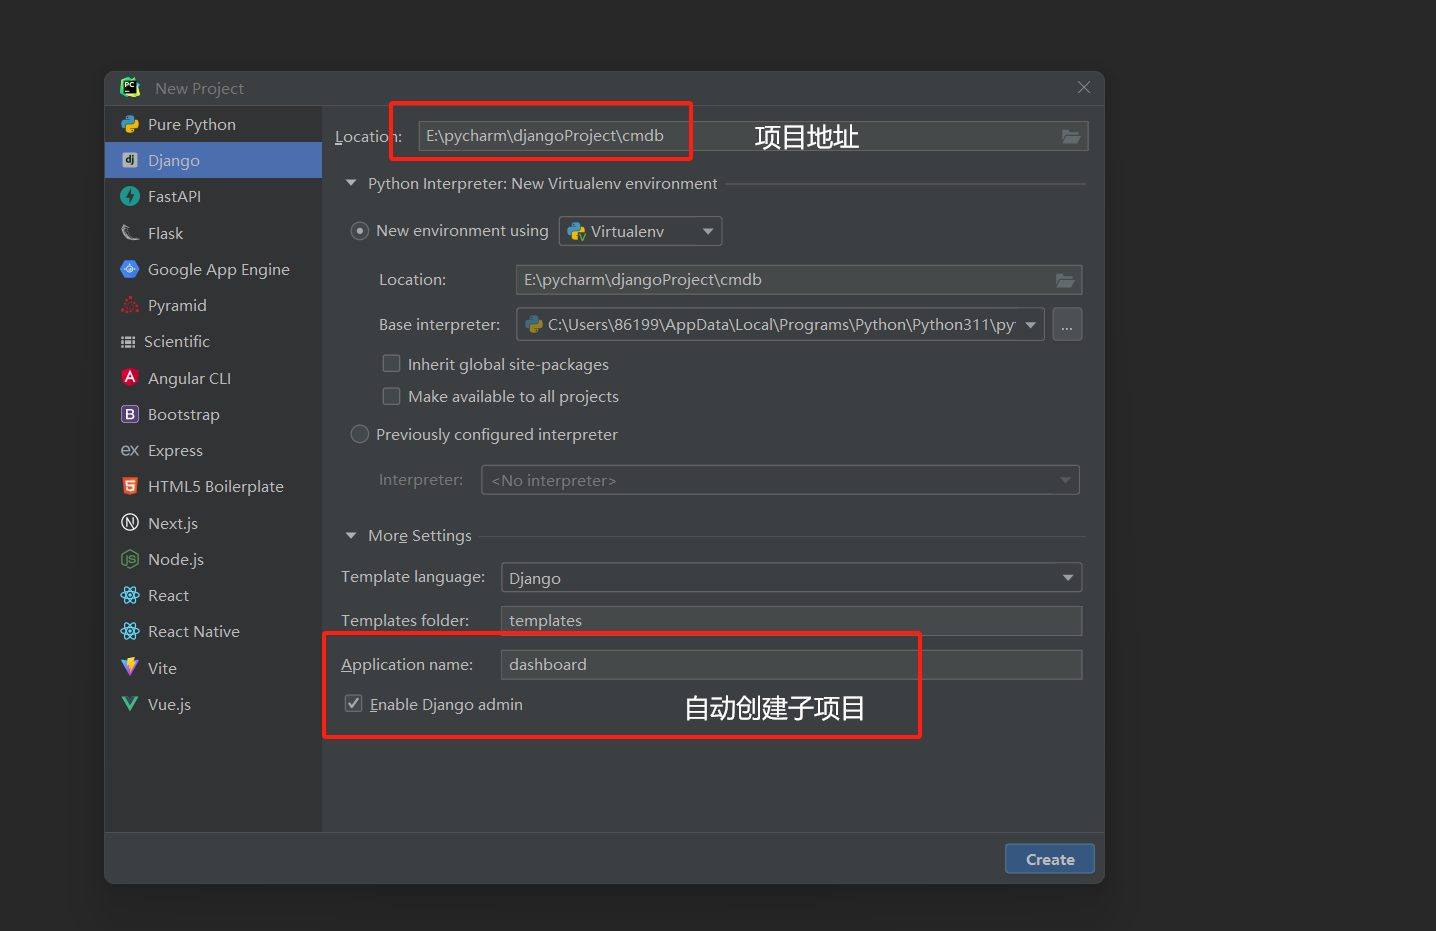Image resolution: width=1436 pixels, height=931 pixels.
Task: Choose HTML5 Boilerplate list entry
Action: [213, 486]
